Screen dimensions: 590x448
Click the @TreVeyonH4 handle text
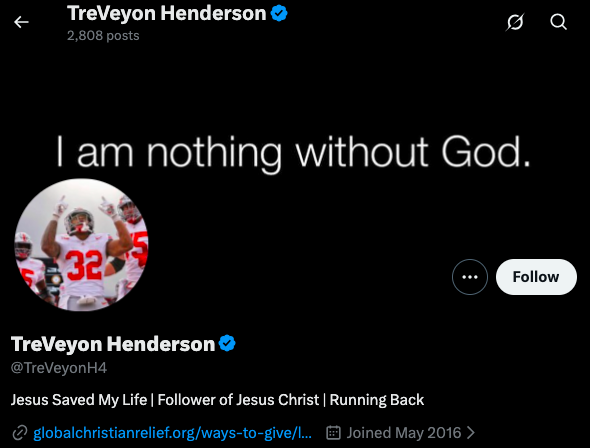click(59, 368)
